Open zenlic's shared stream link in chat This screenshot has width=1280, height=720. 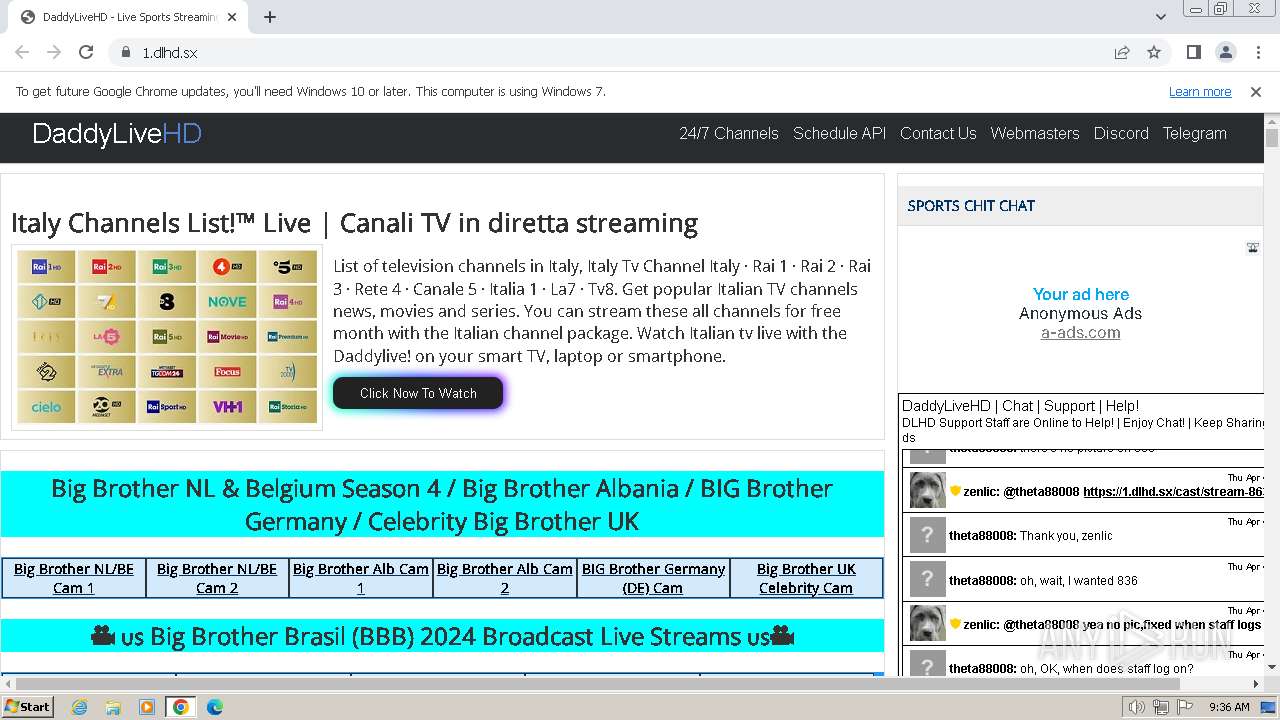(1173, 492)
